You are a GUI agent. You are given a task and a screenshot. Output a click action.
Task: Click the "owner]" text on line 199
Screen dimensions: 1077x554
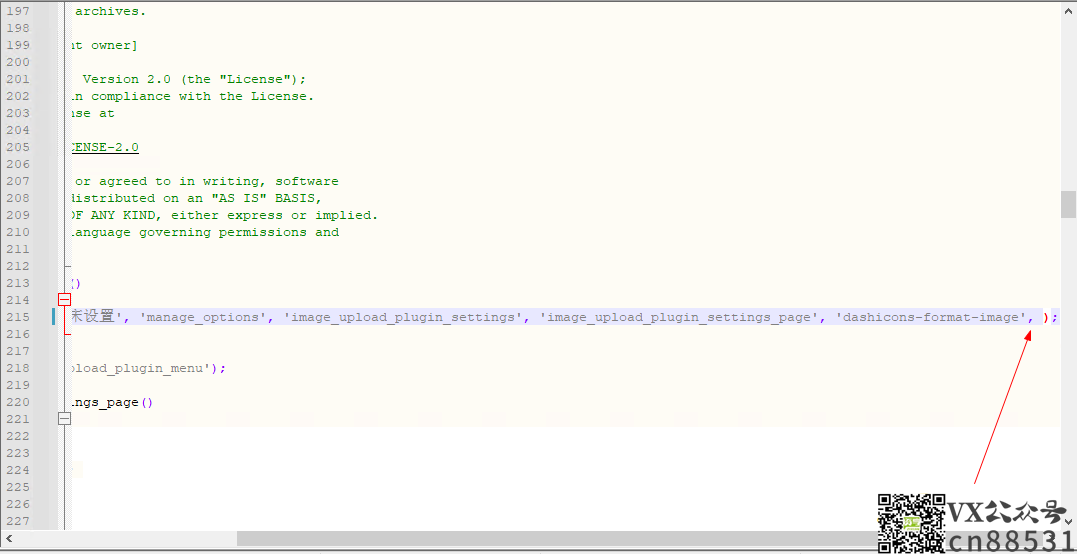(x=113, y=45)
